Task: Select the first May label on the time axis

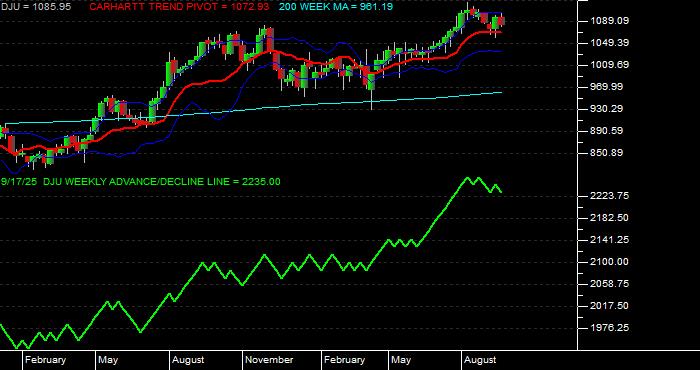Action: [108, 360]
